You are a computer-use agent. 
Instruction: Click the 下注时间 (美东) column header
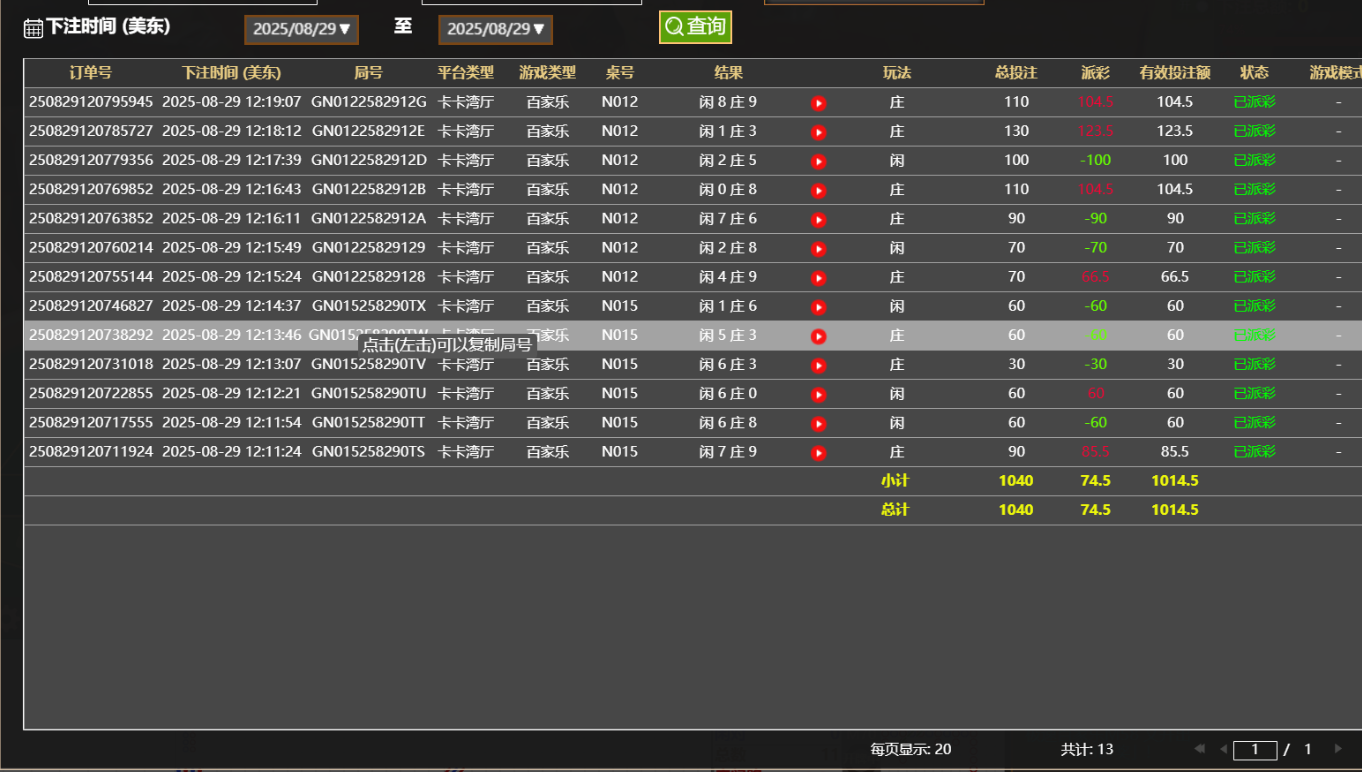tap(231, 73)
